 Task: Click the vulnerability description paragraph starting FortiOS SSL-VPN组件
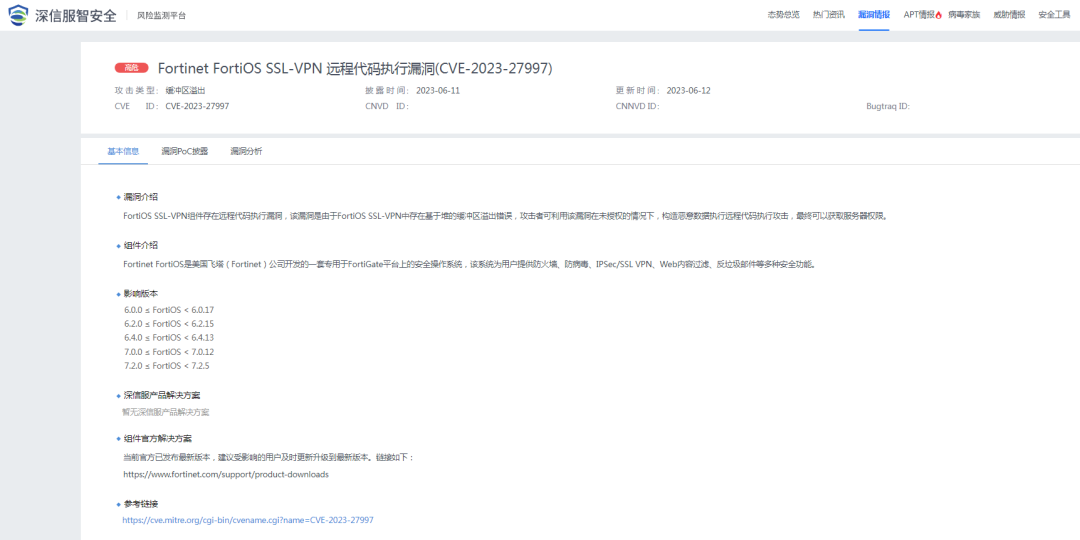point(506,216)
